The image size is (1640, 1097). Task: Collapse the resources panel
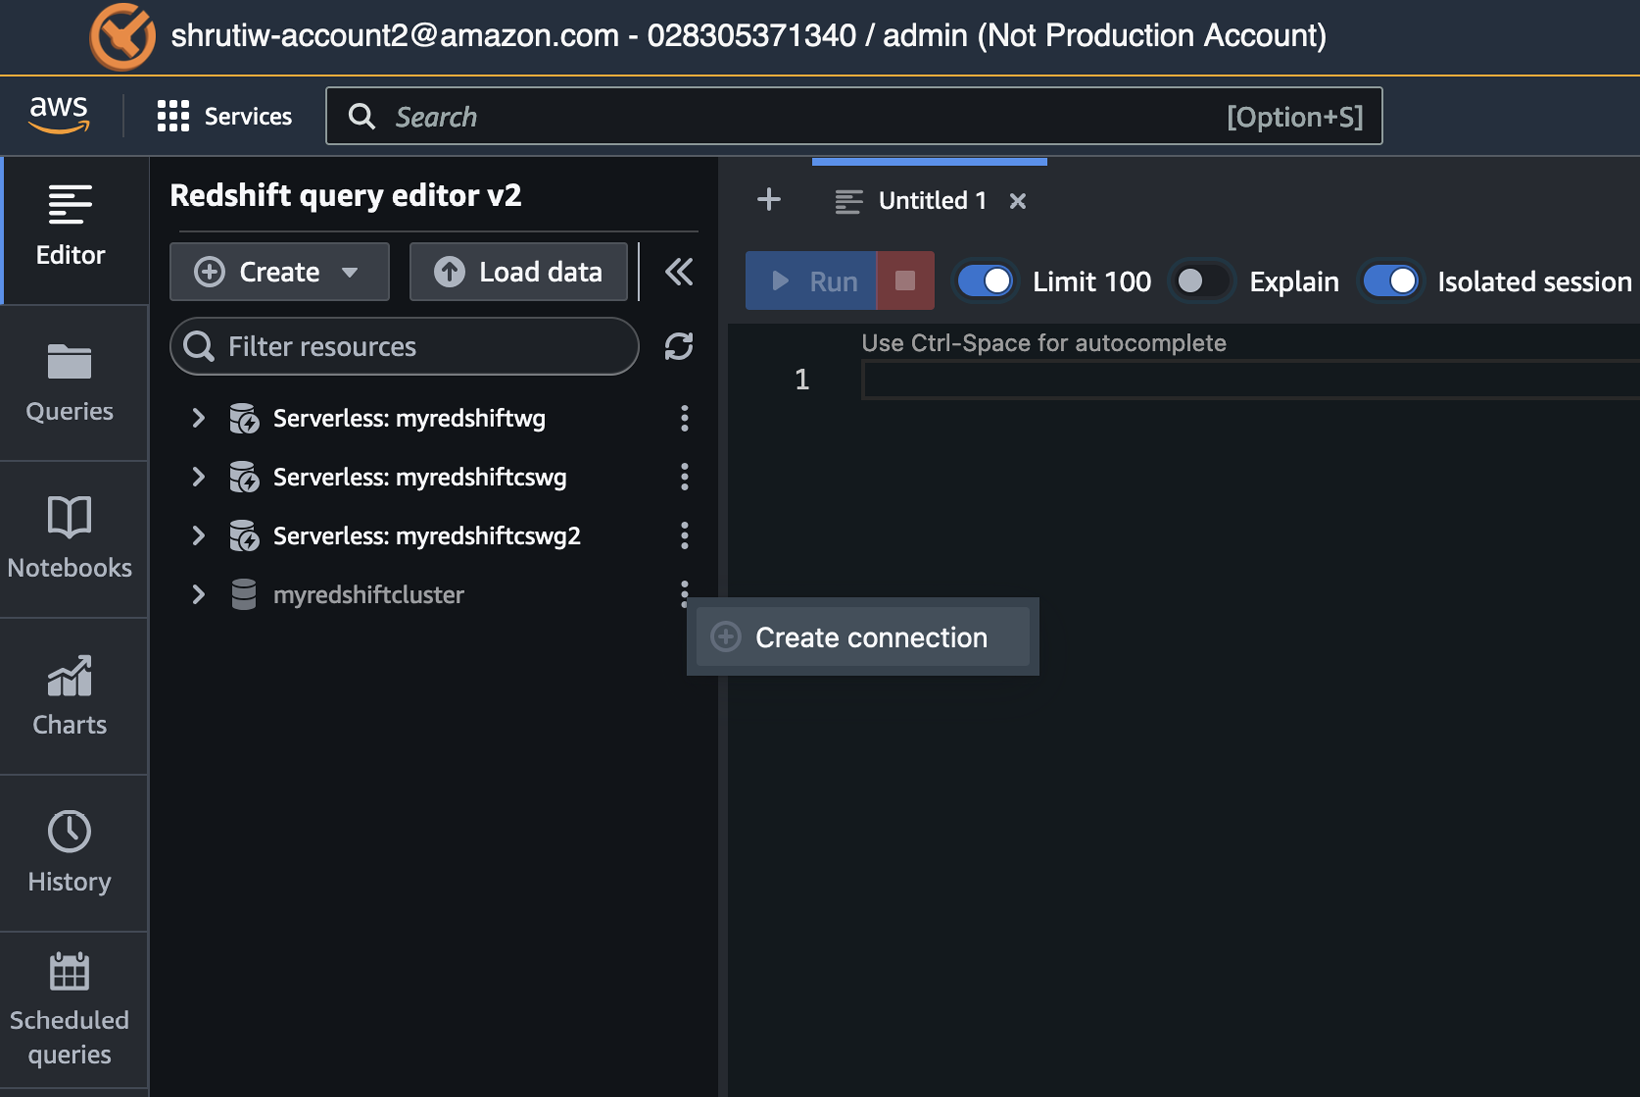click(678, 271)
